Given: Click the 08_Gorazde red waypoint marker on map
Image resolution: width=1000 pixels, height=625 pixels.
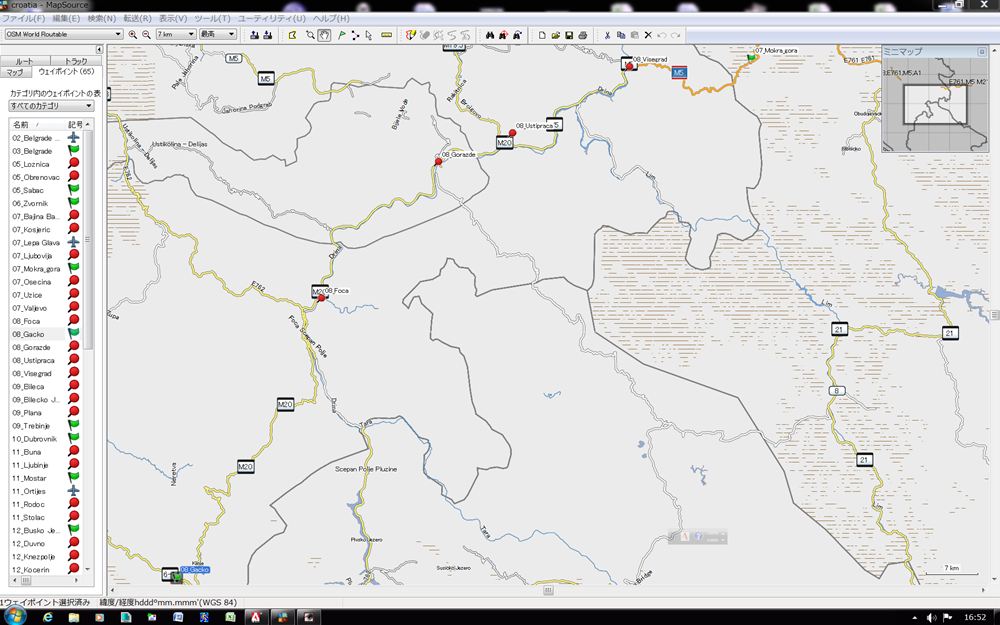Looking at the screenshot, I should tap(438, 162).
